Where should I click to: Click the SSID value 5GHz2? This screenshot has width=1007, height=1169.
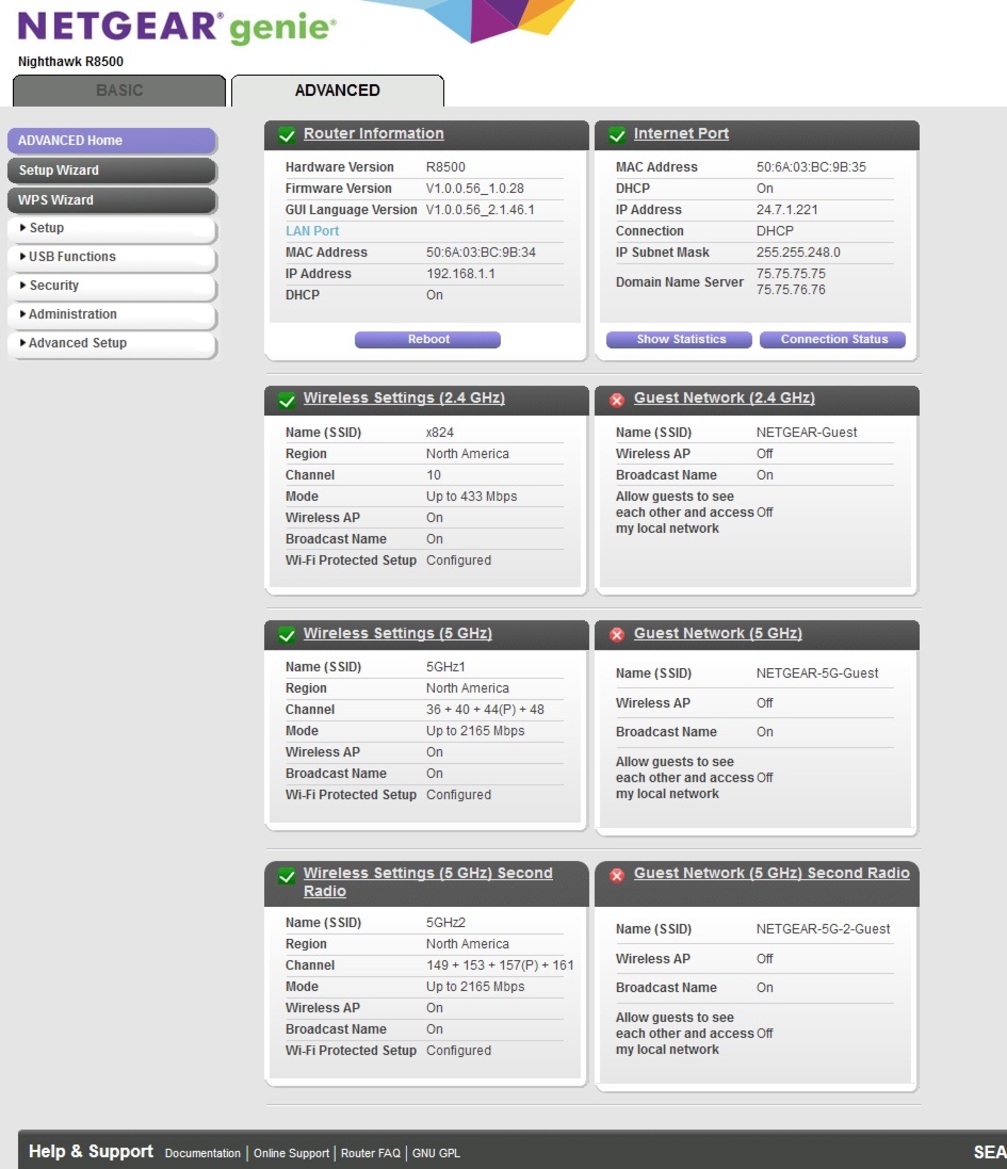click(446, 923)
